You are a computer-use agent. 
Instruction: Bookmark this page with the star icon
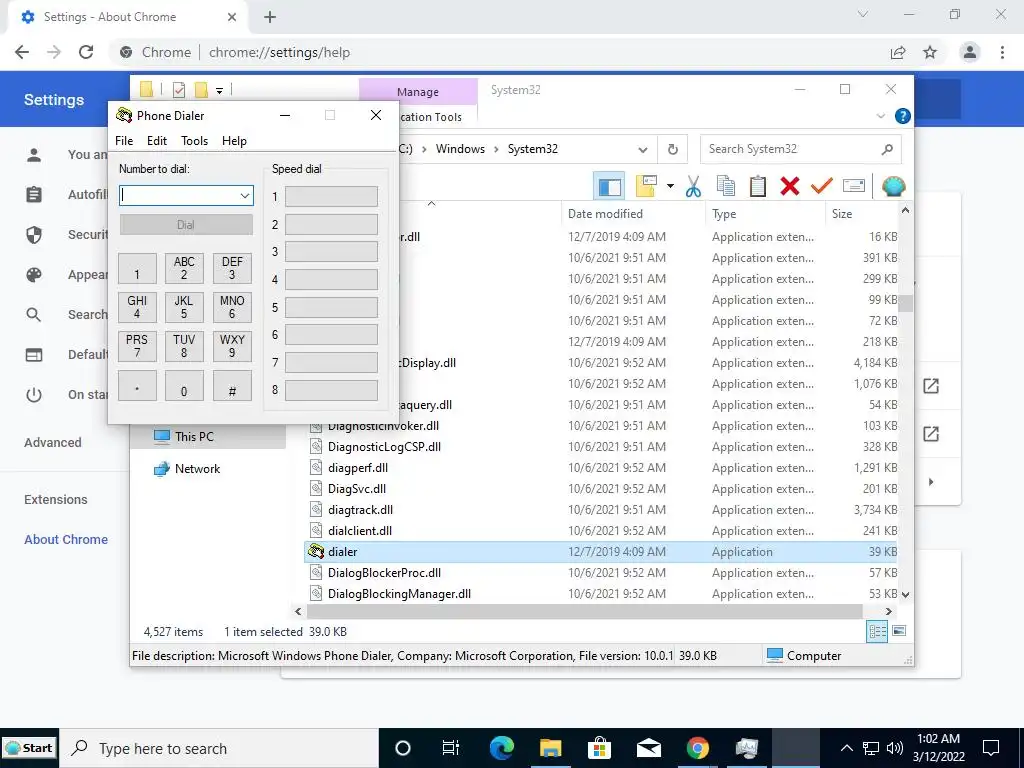tap(930, 52)
